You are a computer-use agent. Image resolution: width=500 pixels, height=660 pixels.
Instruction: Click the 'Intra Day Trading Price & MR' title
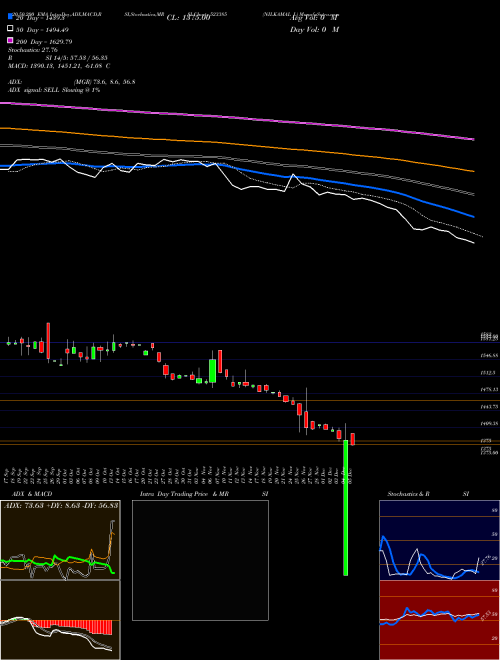(x=184, y=494)
